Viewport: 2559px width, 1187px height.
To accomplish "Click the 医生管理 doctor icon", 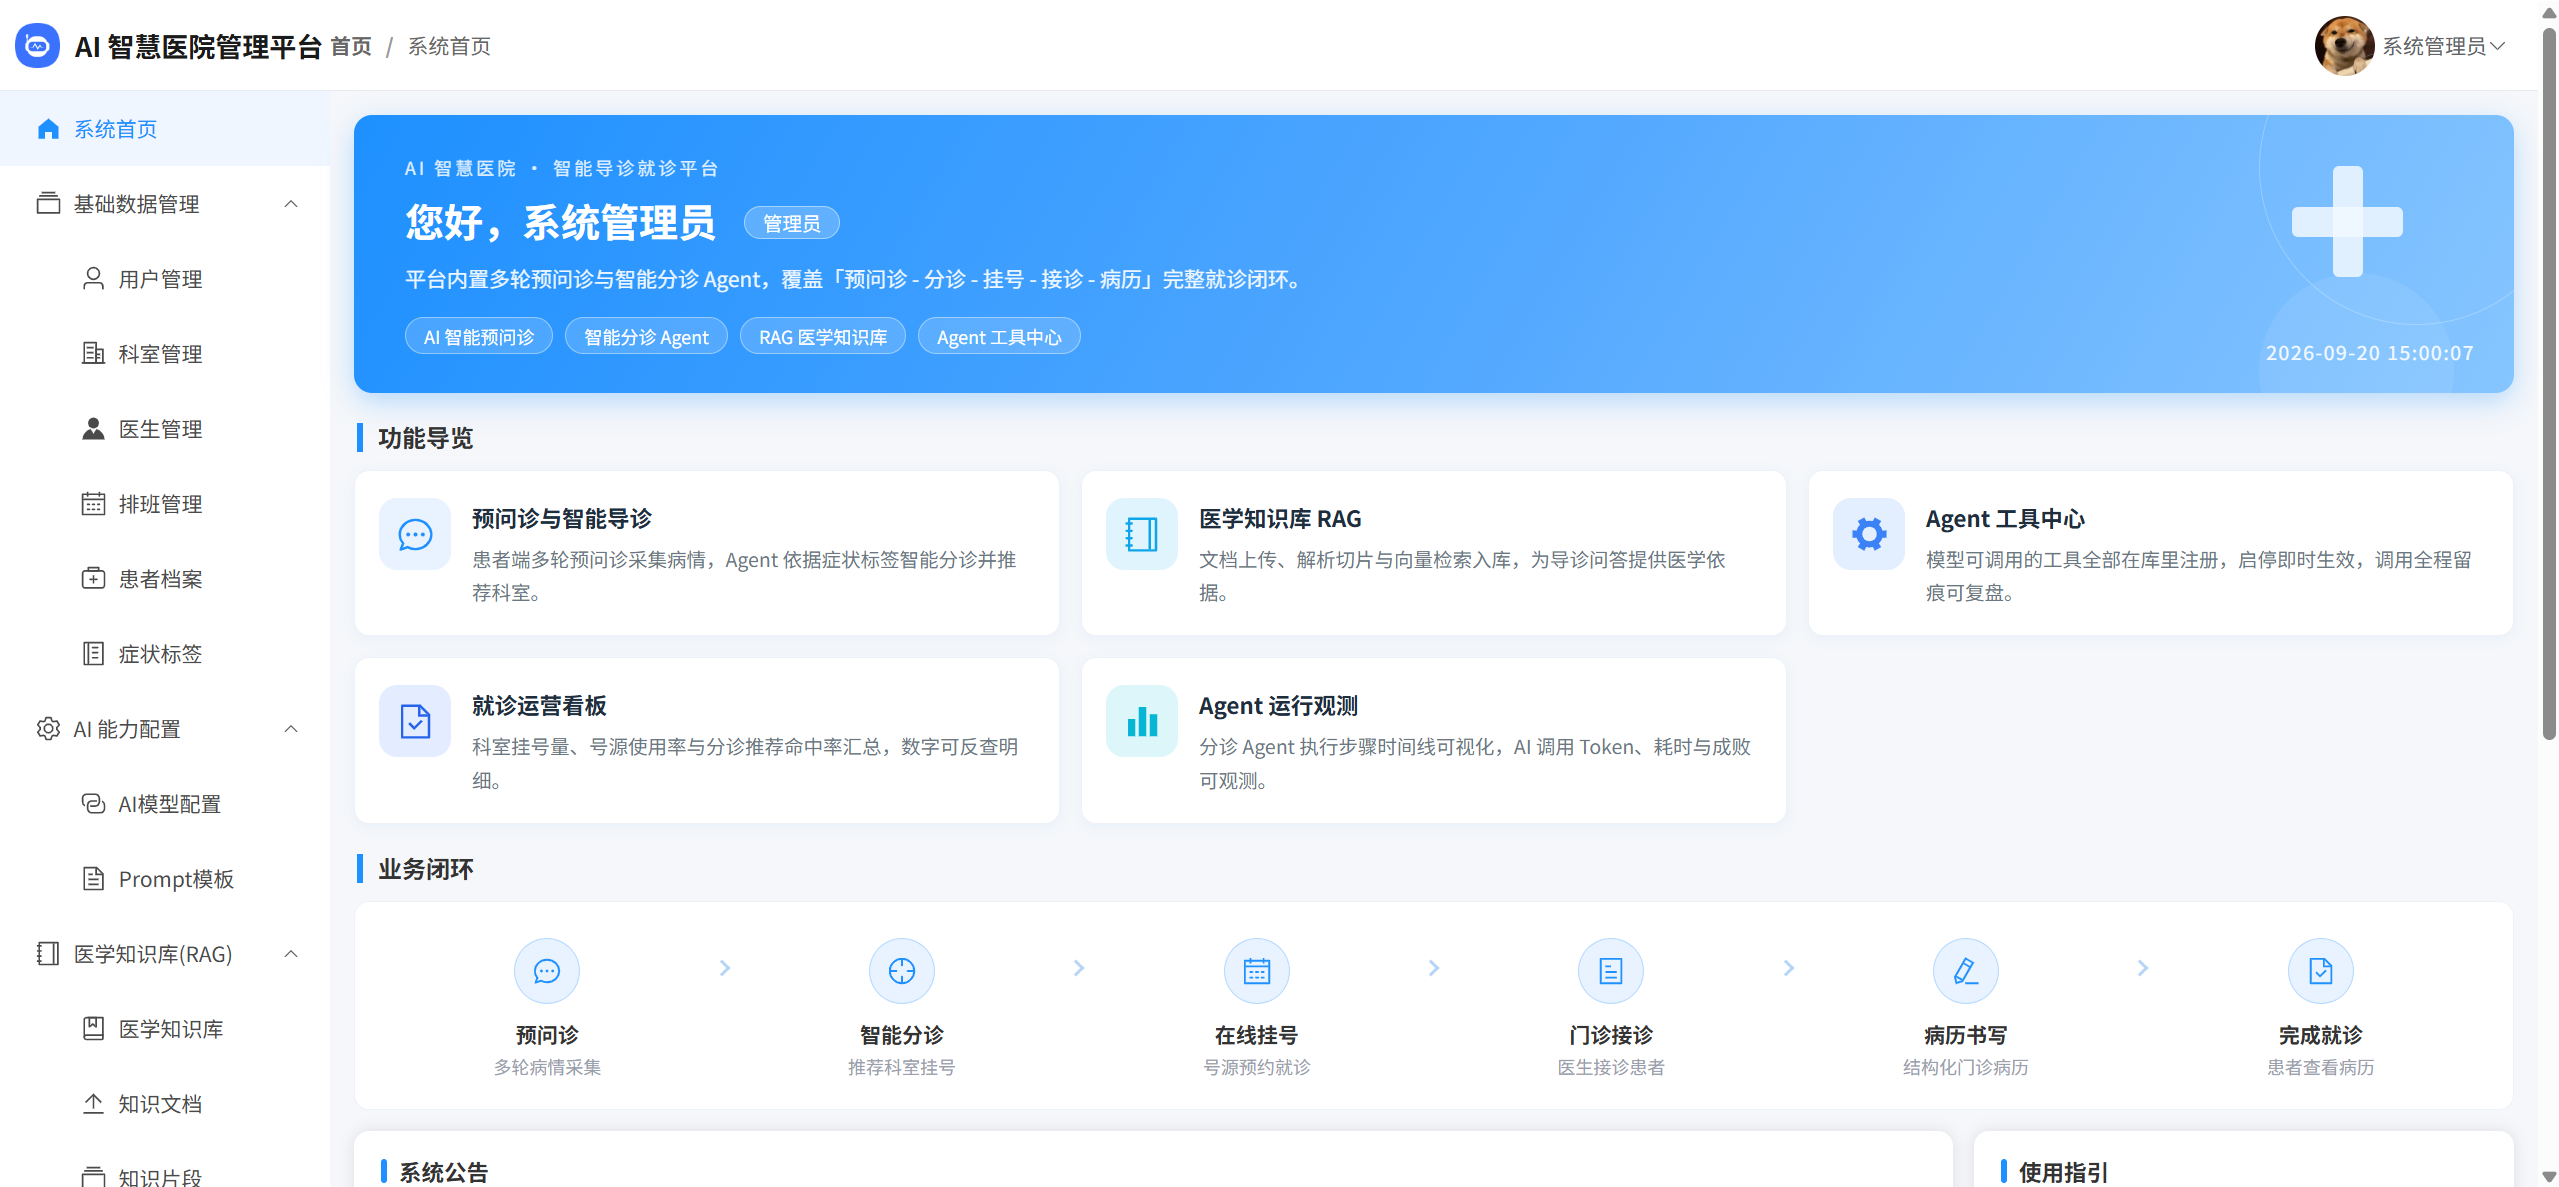I will pos(93,428).
